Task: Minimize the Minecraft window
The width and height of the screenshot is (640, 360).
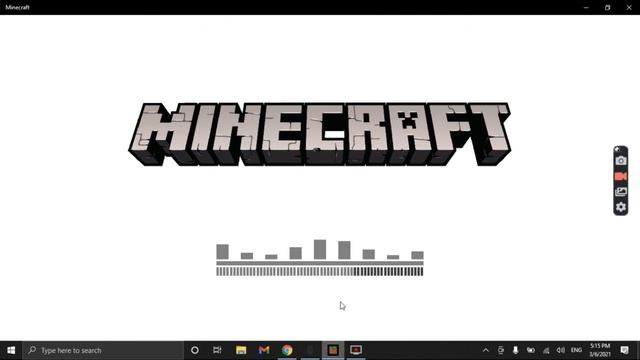Action: click(x=586, y=7)
